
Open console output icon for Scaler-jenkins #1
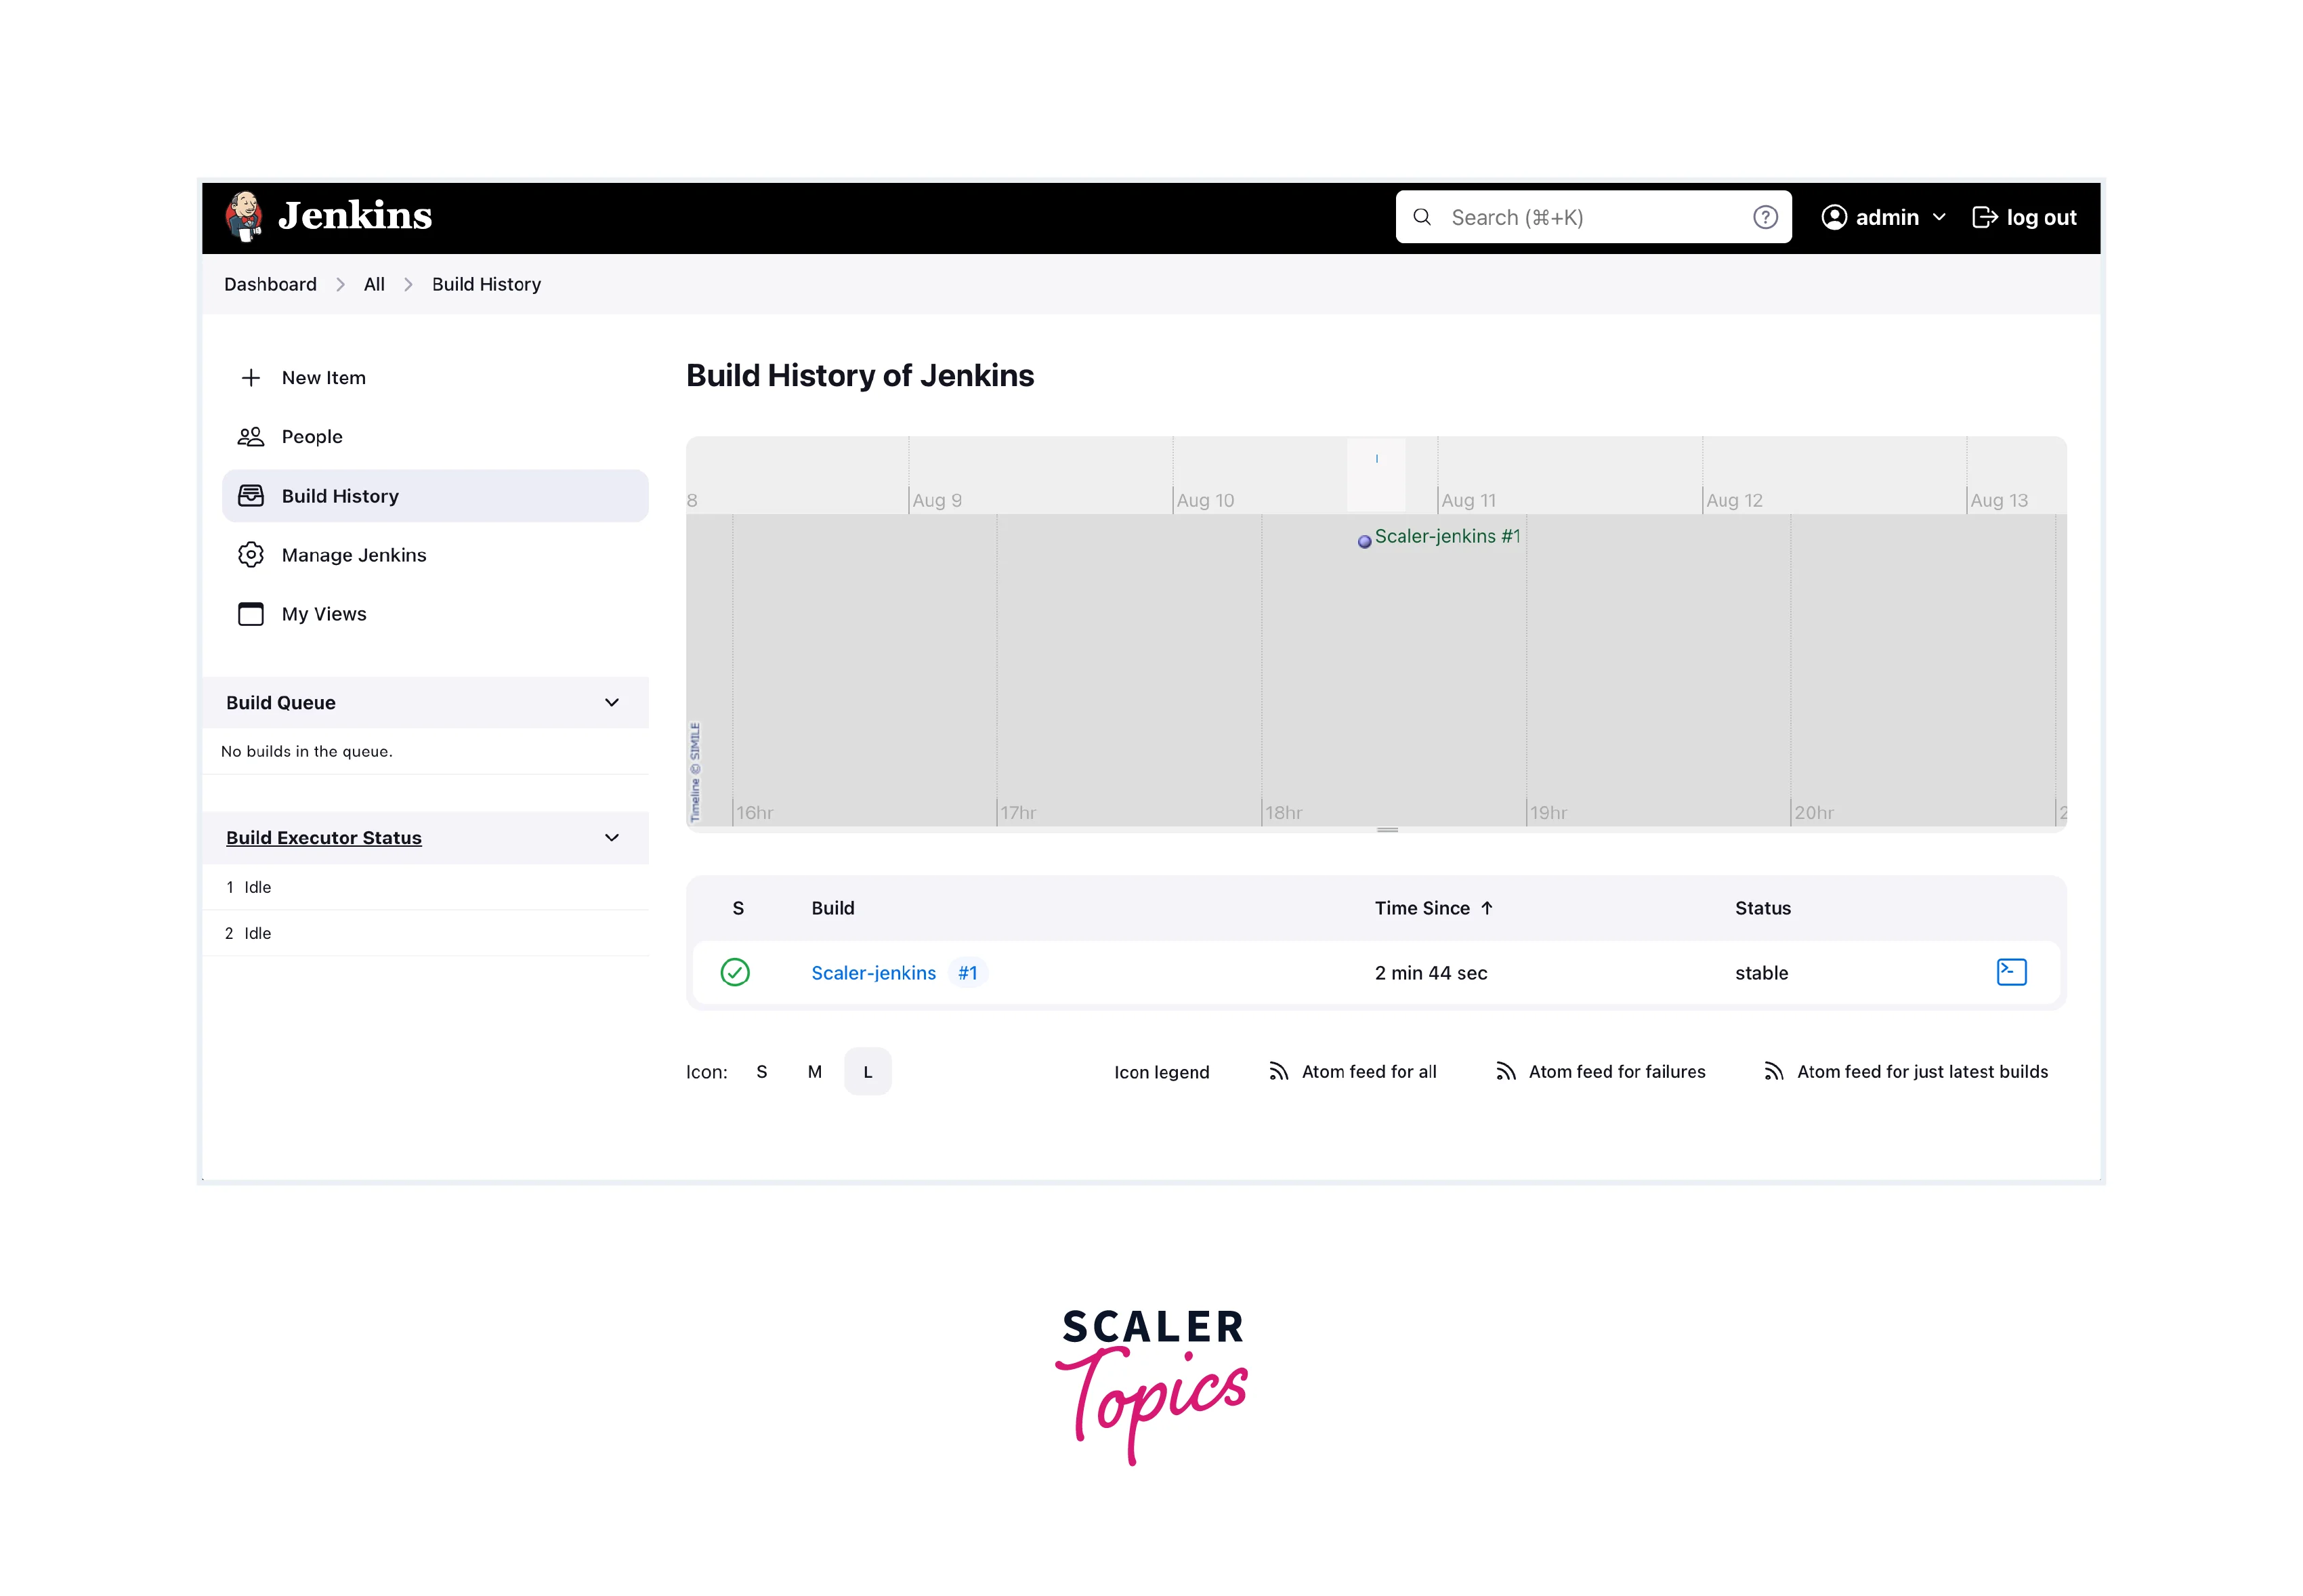[2010, 972]
